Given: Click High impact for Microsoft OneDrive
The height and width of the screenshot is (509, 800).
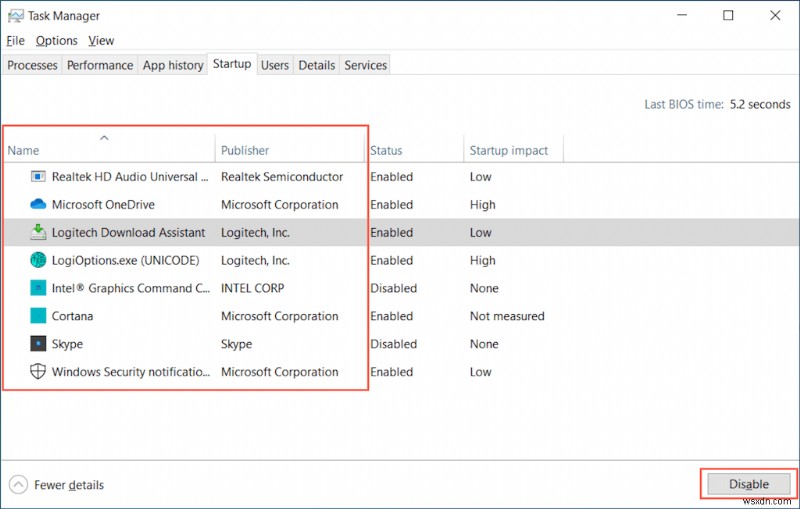Looking at the screenshot, I should 483,205.
